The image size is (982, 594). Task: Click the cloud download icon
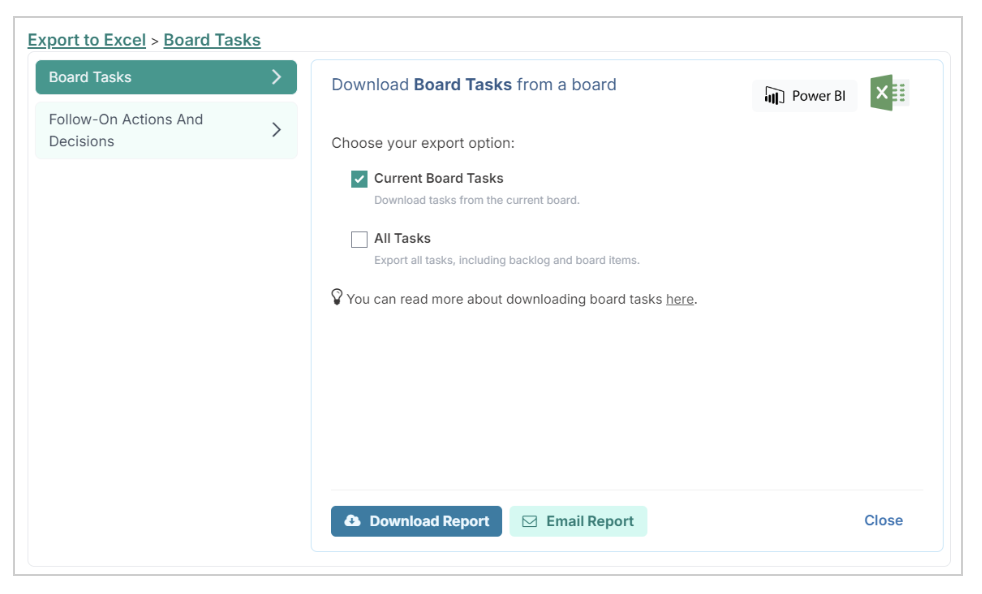pyautogui.click(x=353, y=521)
